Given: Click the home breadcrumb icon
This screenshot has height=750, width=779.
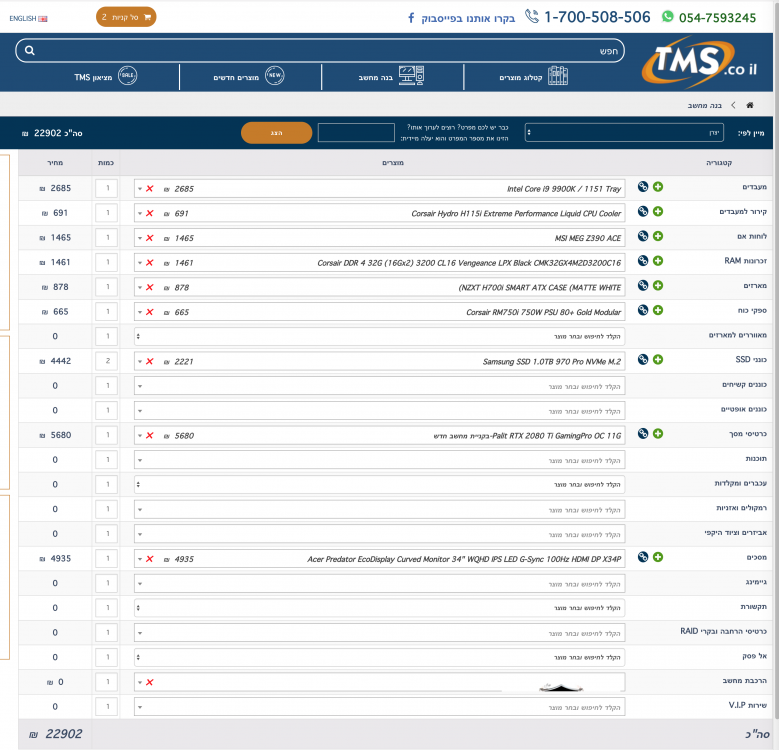Looking at the screenshot, I should tap(750, 105).
